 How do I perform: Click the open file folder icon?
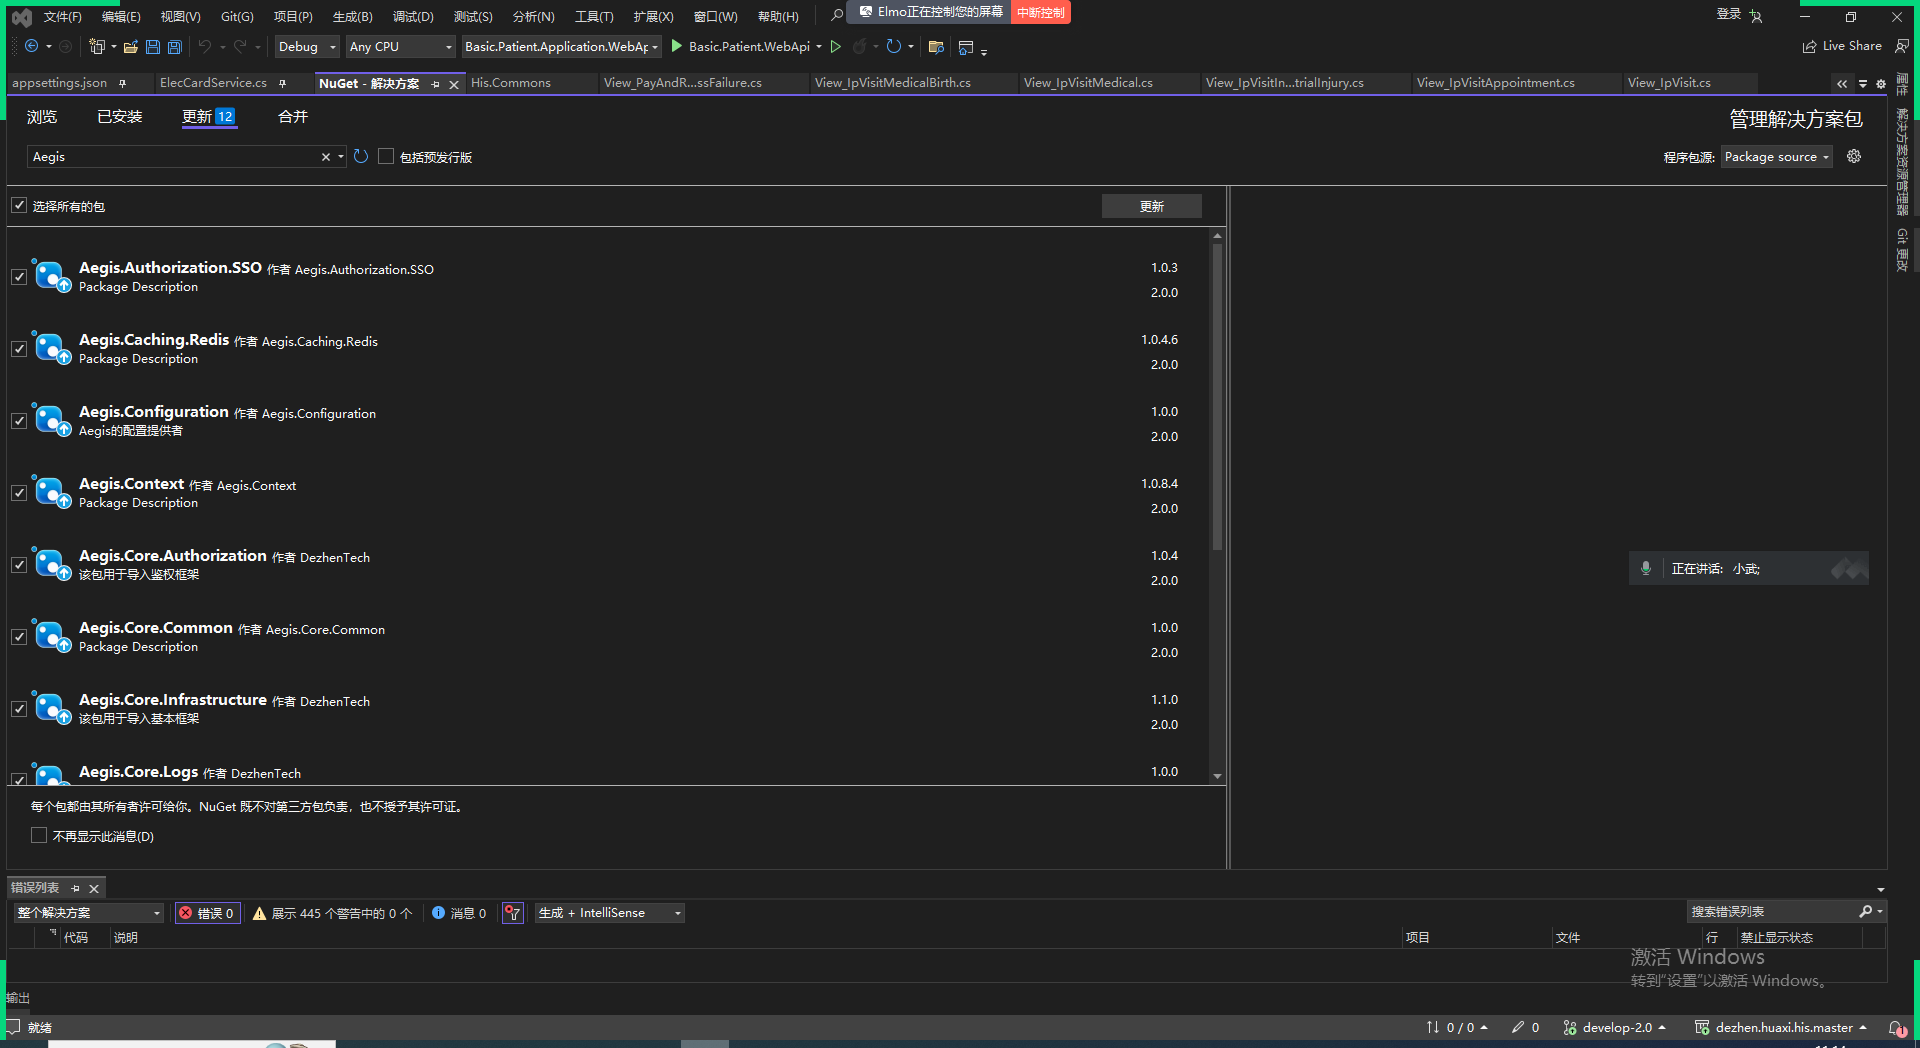(131, 46)
